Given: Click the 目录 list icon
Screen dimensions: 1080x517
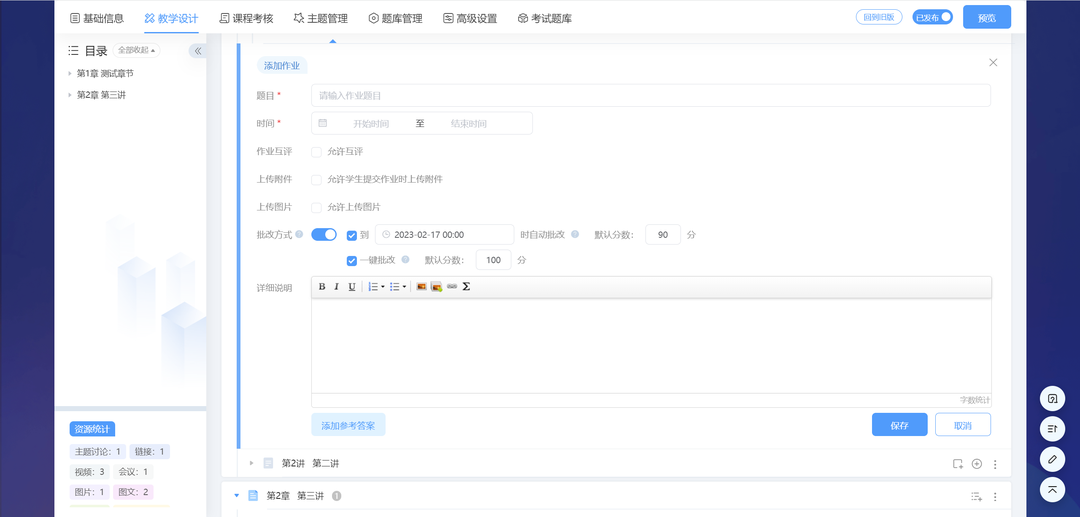Looking at the screenshot, I should click(x=74, y=51).
